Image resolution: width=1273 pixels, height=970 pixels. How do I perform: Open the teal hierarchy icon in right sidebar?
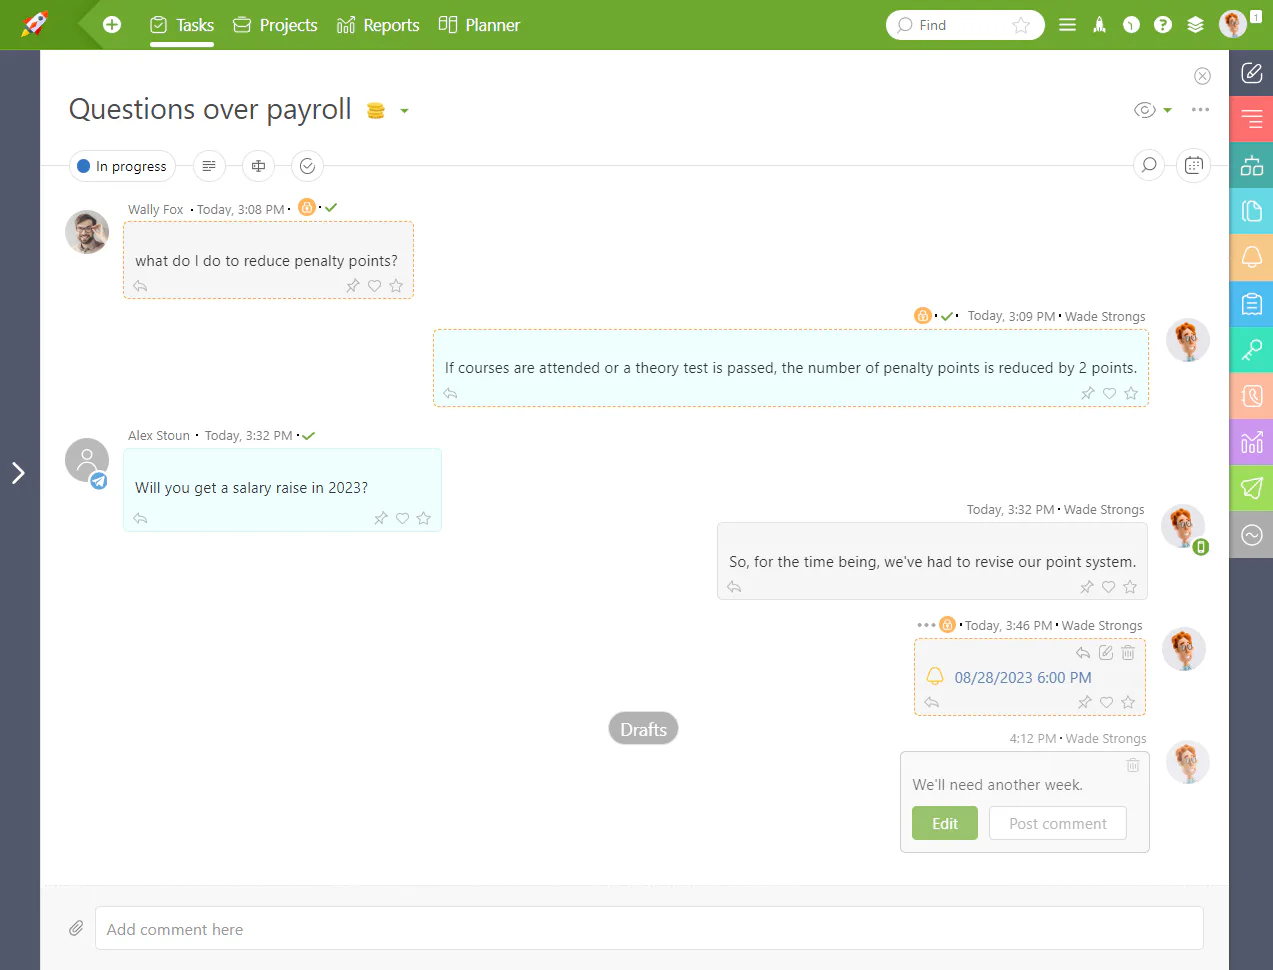tap(1251, 165)
